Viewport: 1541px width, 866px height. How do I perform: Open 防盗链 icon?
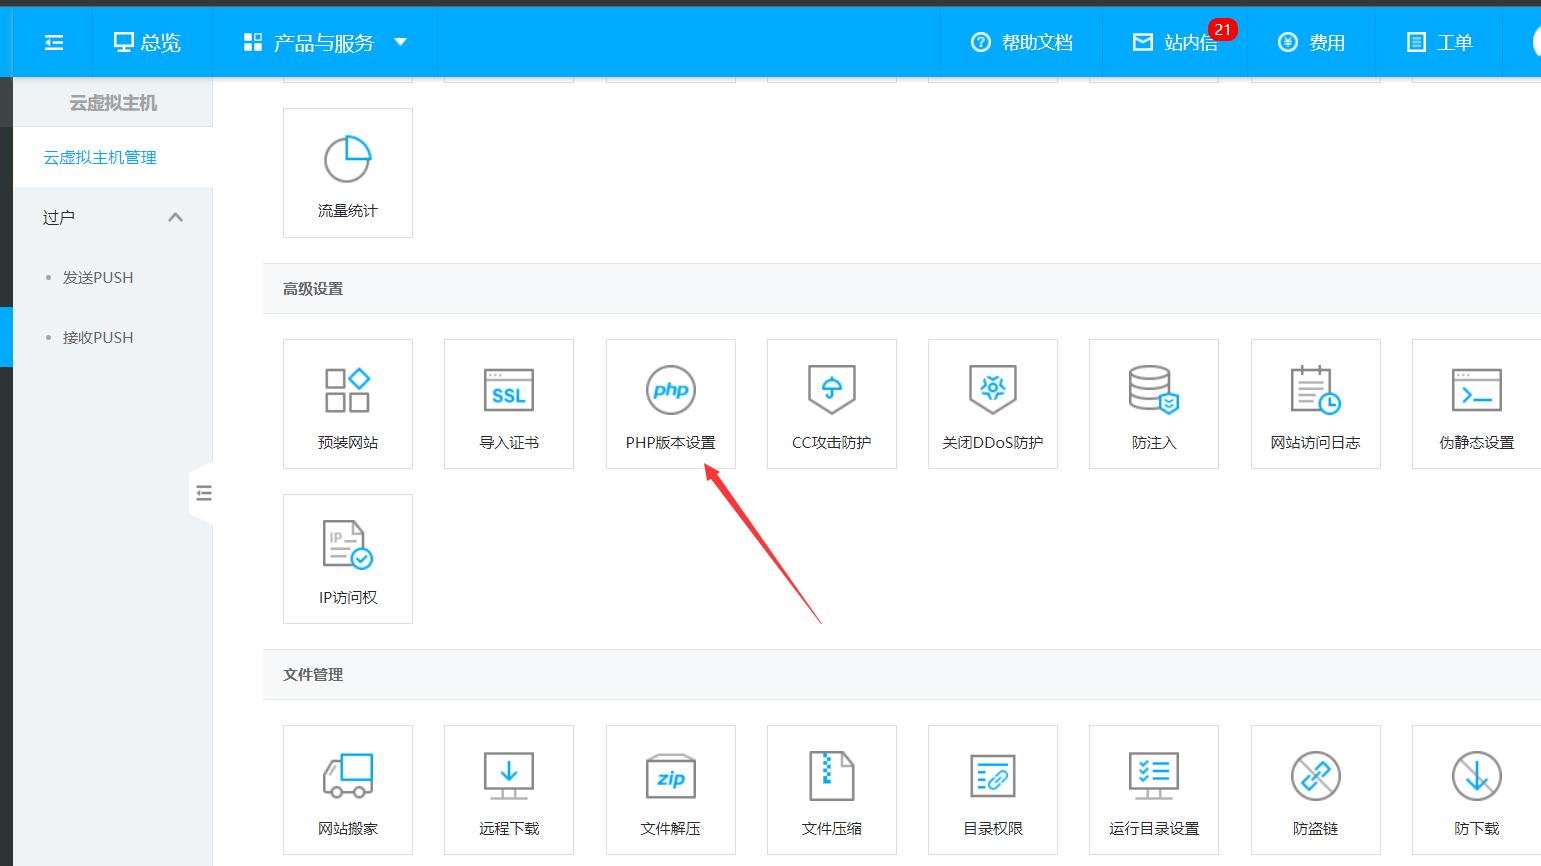coord(1315,777)
